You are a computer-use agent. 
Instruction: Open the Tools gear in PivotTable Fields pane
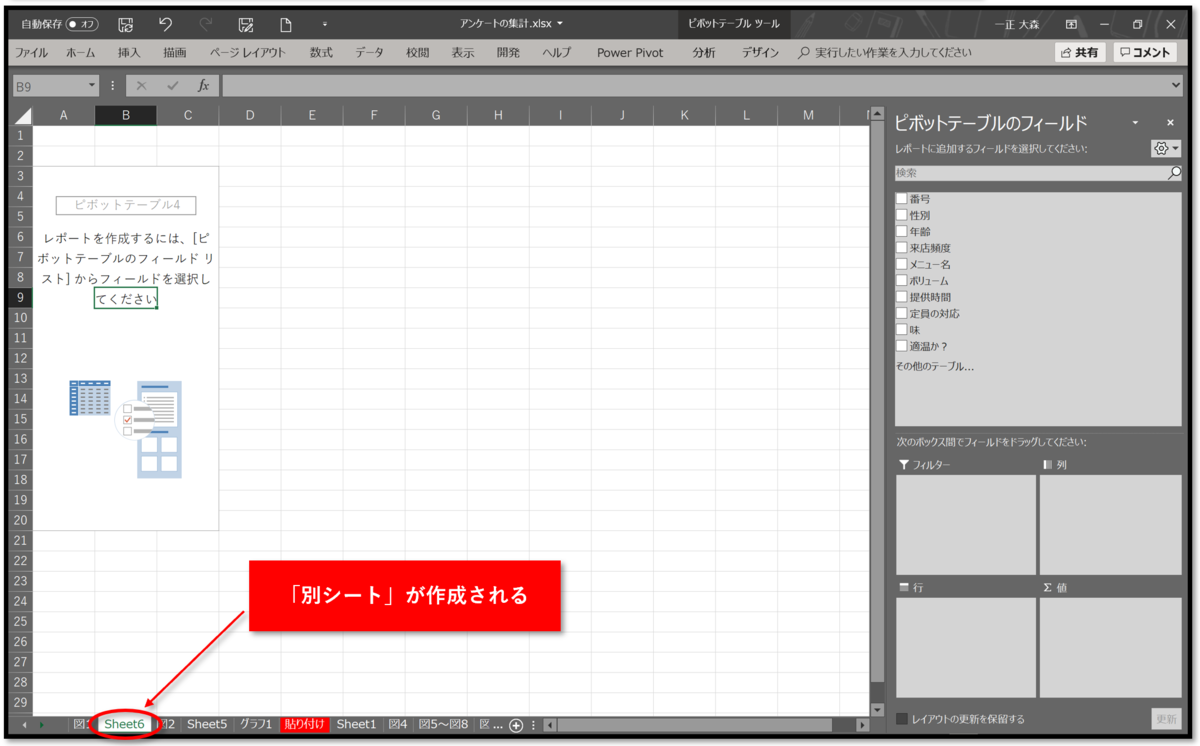[x=1163, y=148]
